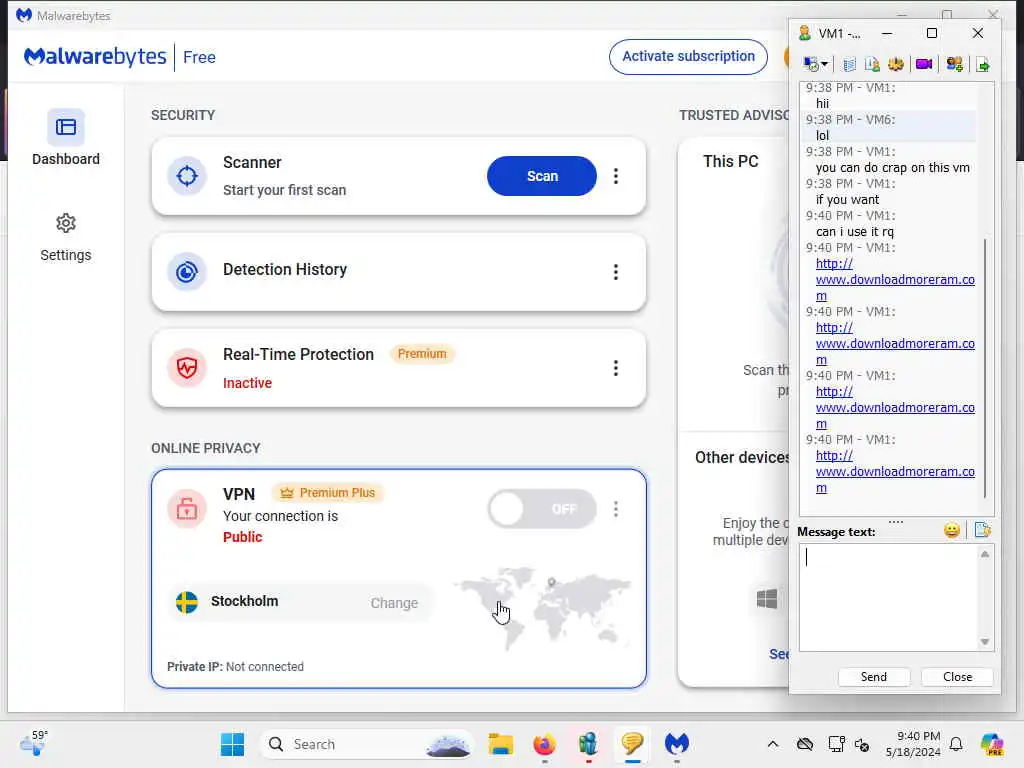Click the 'Private IP: Not connected' text
Viewport: 1024px width, 768px height.
(235, 667)
